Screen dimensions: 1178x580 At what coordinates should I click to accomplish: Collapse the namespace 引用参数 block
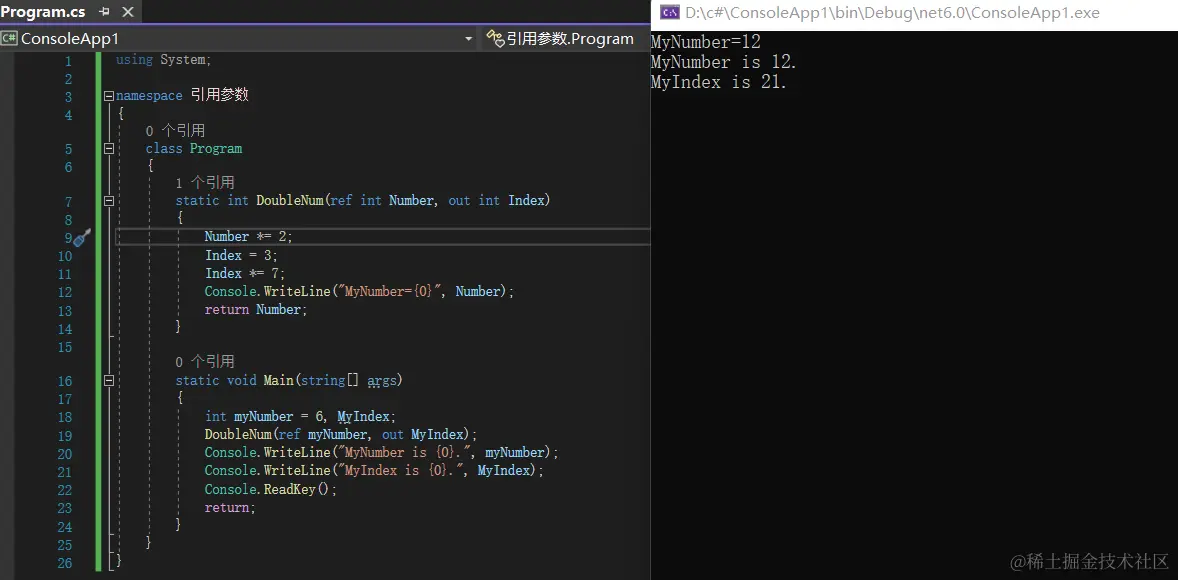click(109, 96)
